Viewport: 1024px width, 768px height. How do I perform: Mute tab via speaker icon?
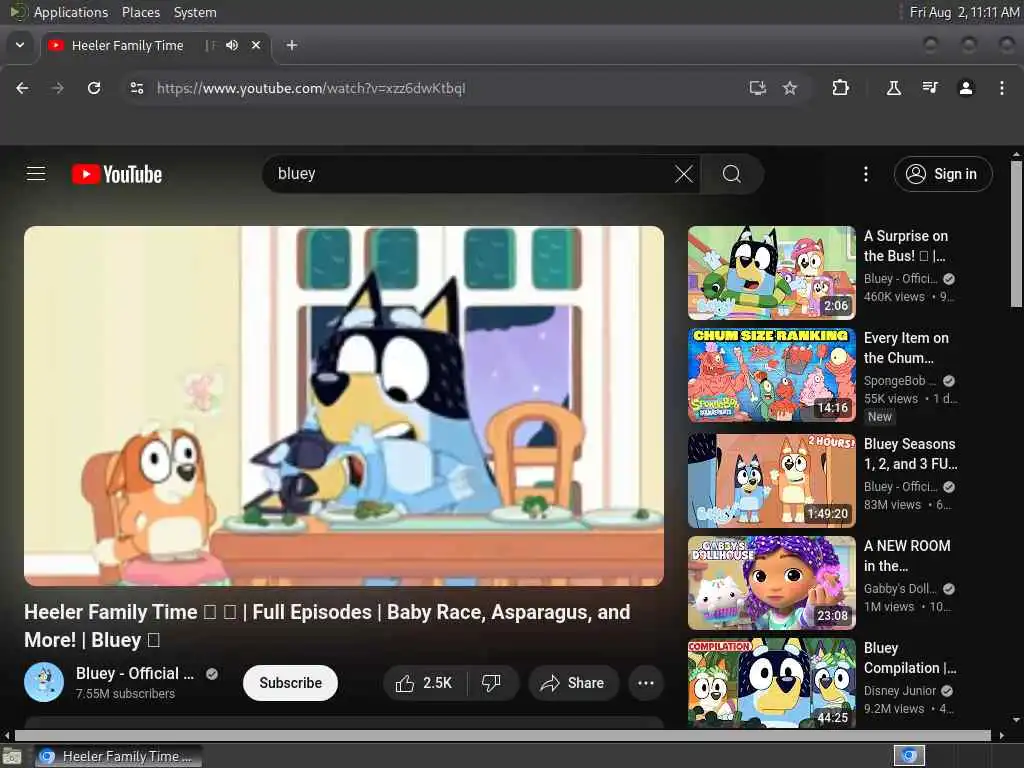[x=232, y=45]
